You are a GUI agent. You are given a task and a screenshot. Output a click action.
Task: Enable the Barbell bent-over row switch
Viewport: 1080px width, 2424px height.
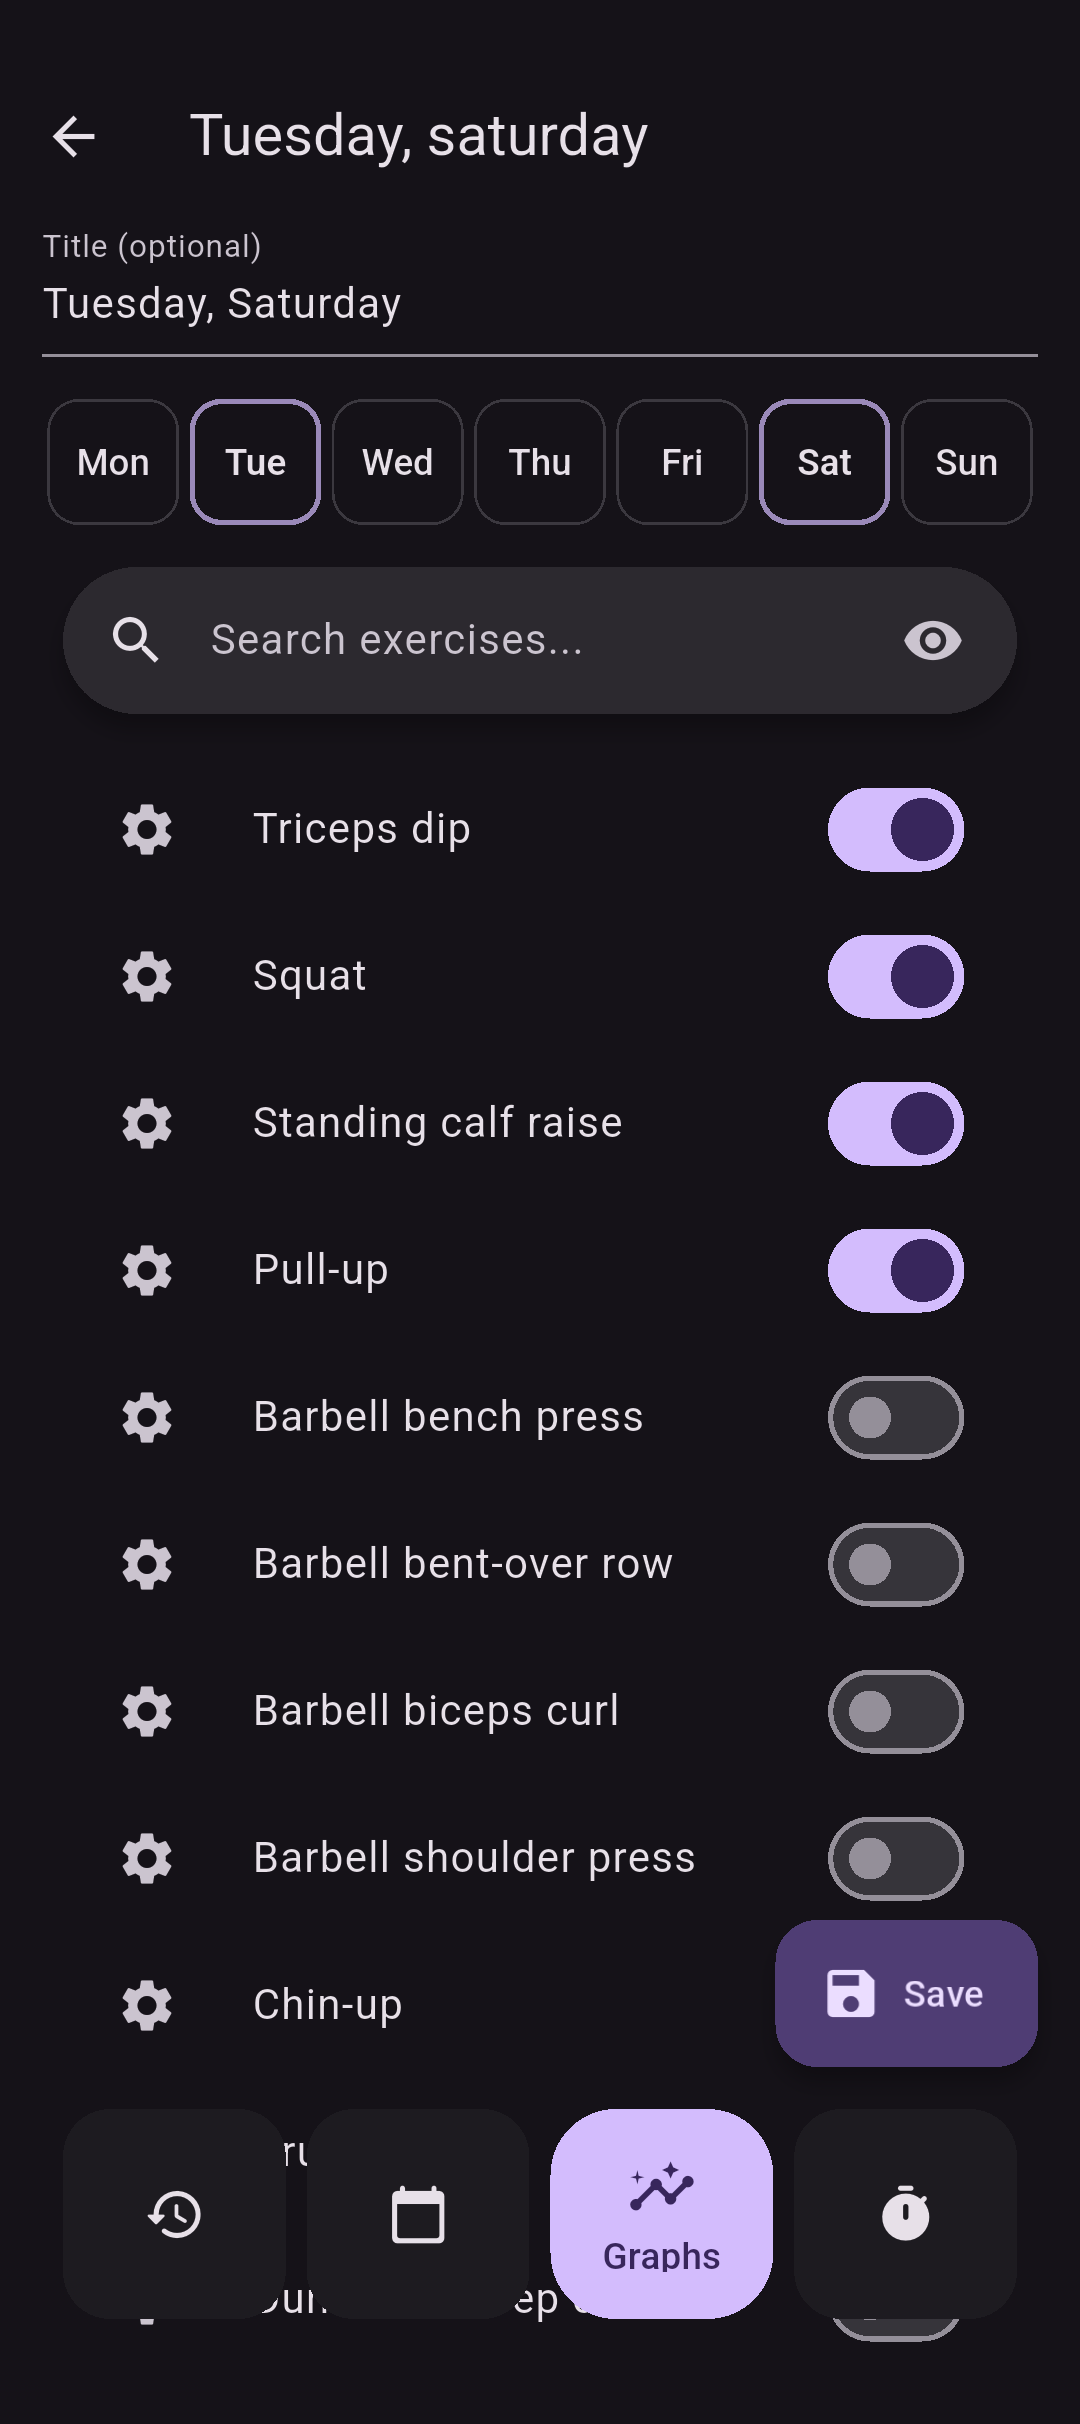coord(895,1564)
